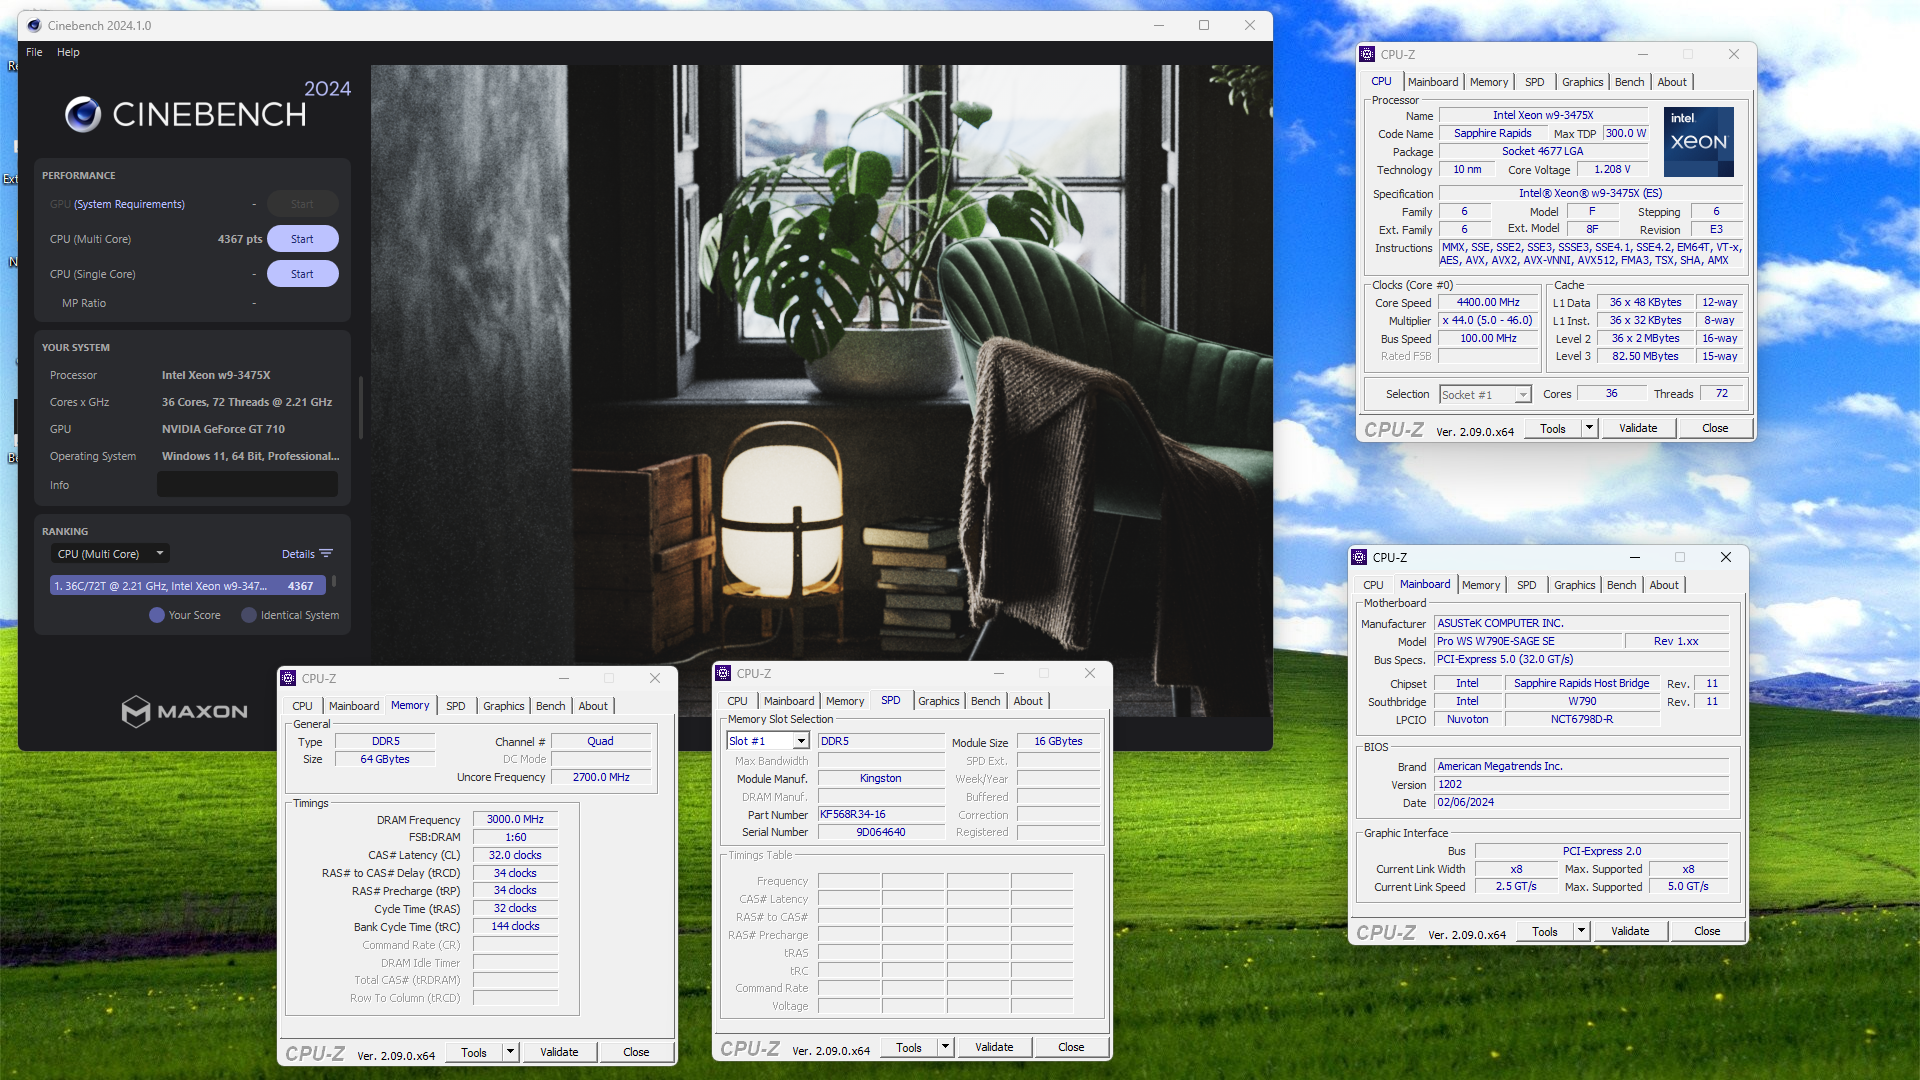
Task: Switch to Graphics tab in Memory window
Action: click(503, 706)
